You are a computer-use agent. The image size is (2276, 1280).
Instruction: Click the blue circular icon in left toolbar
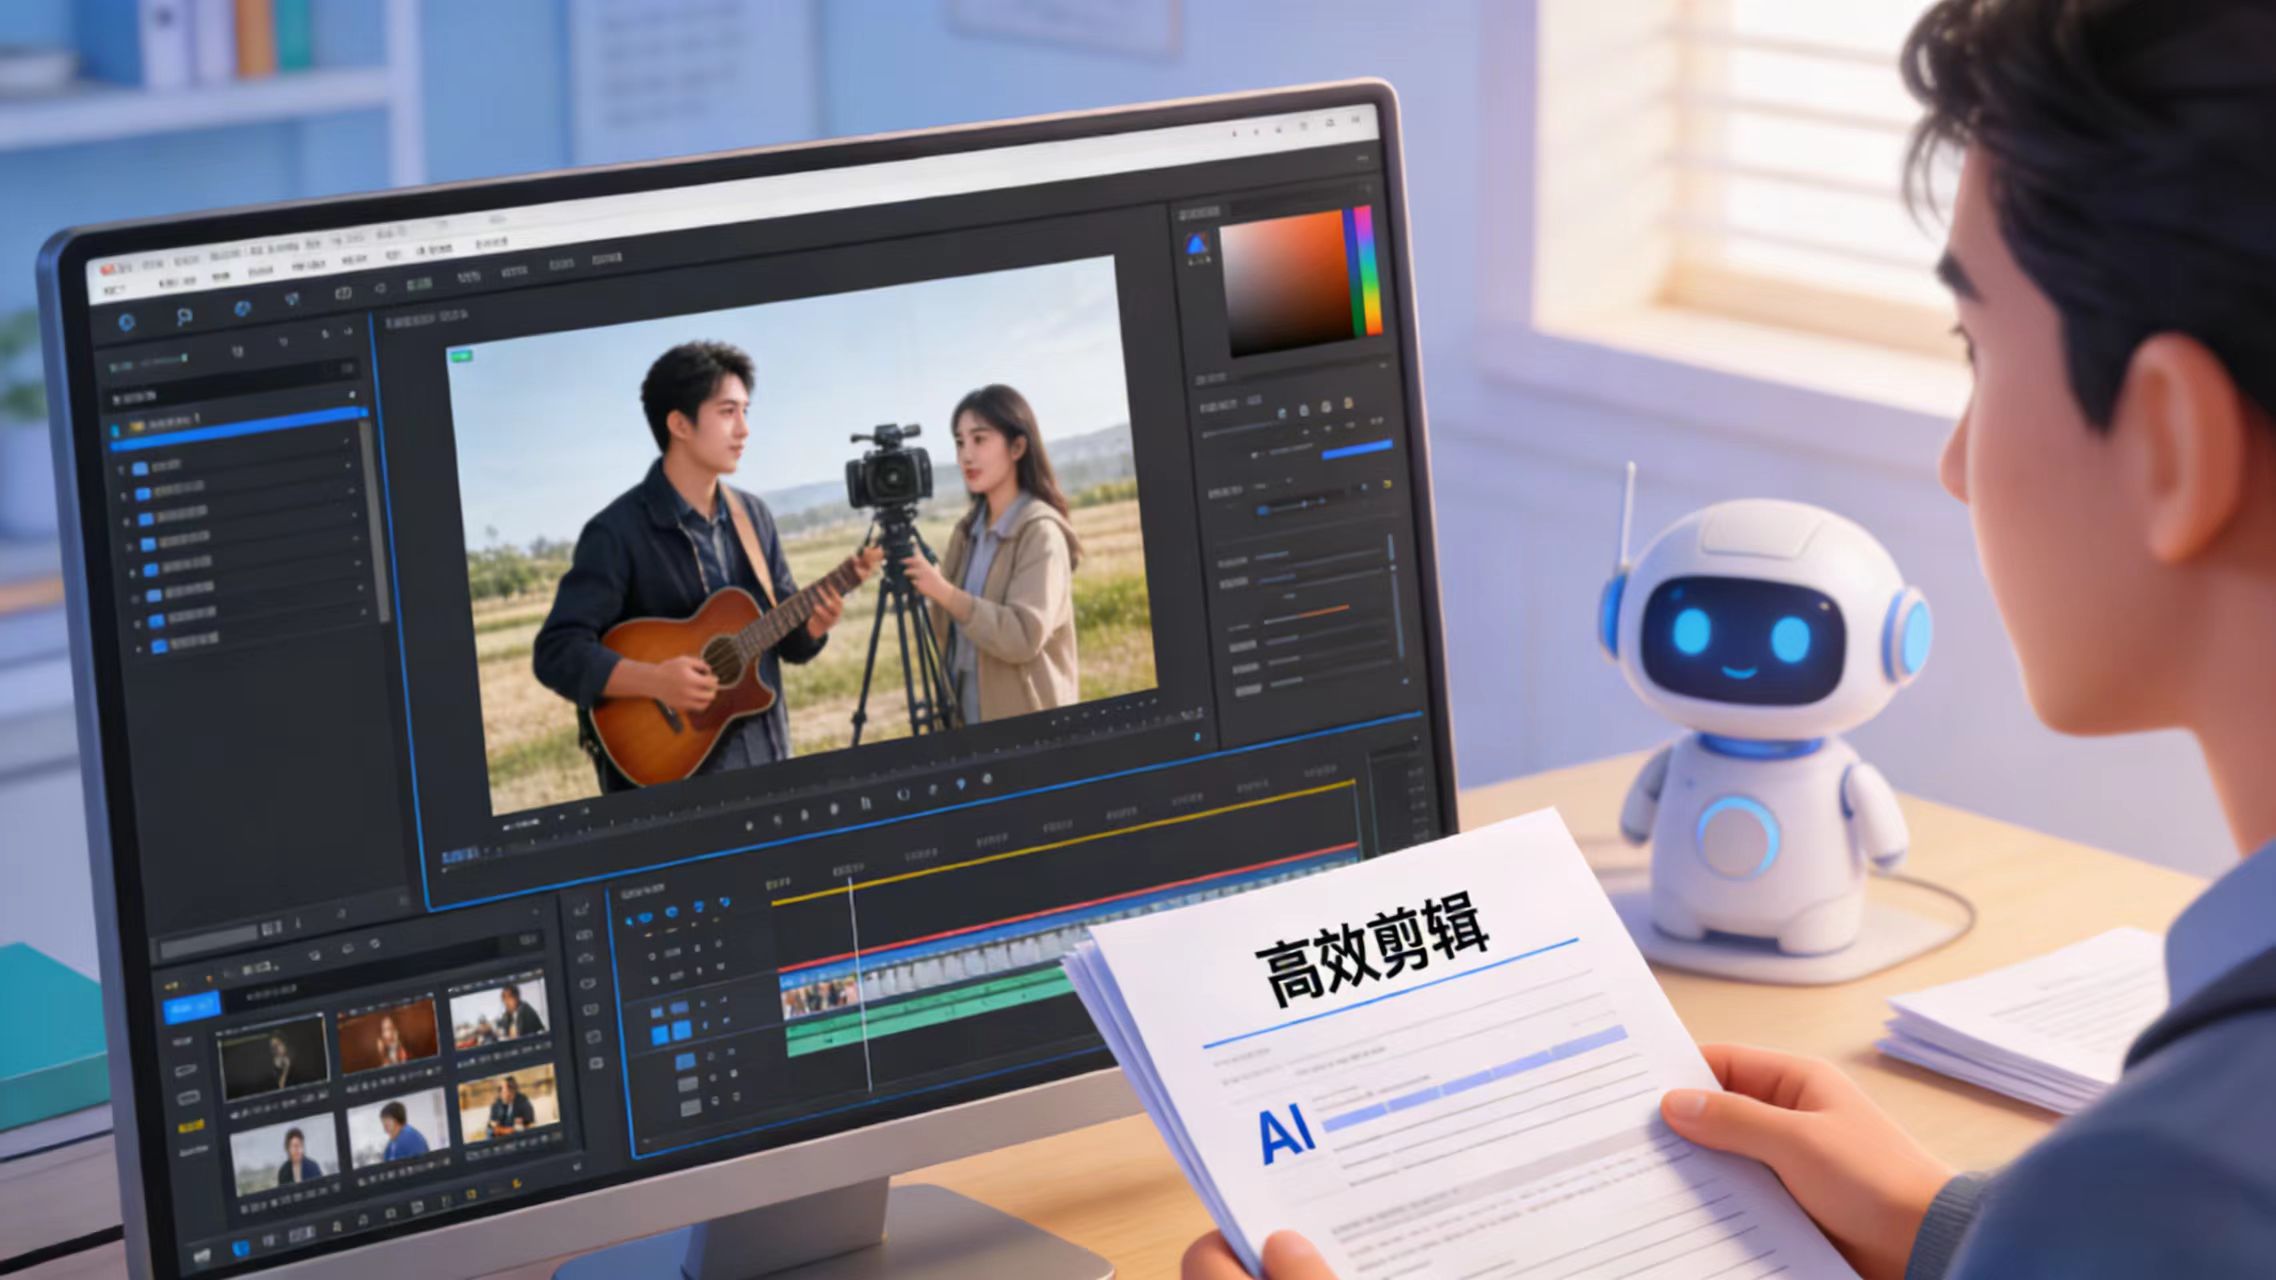(127, 322)
